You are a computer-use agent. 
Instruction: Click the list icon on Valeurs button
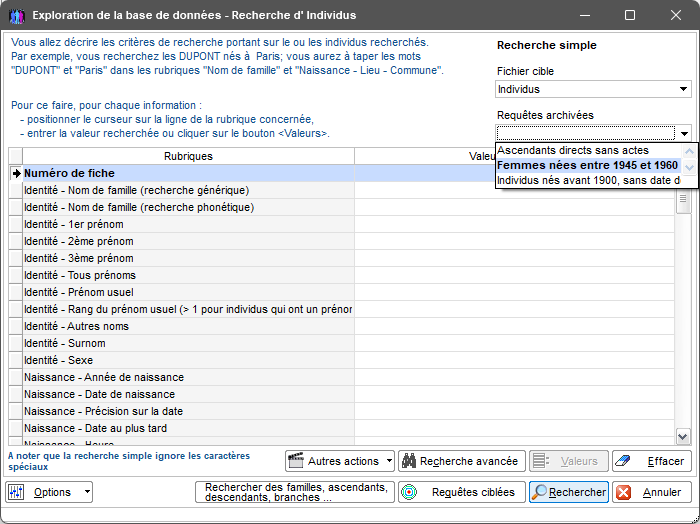(541, 461)
